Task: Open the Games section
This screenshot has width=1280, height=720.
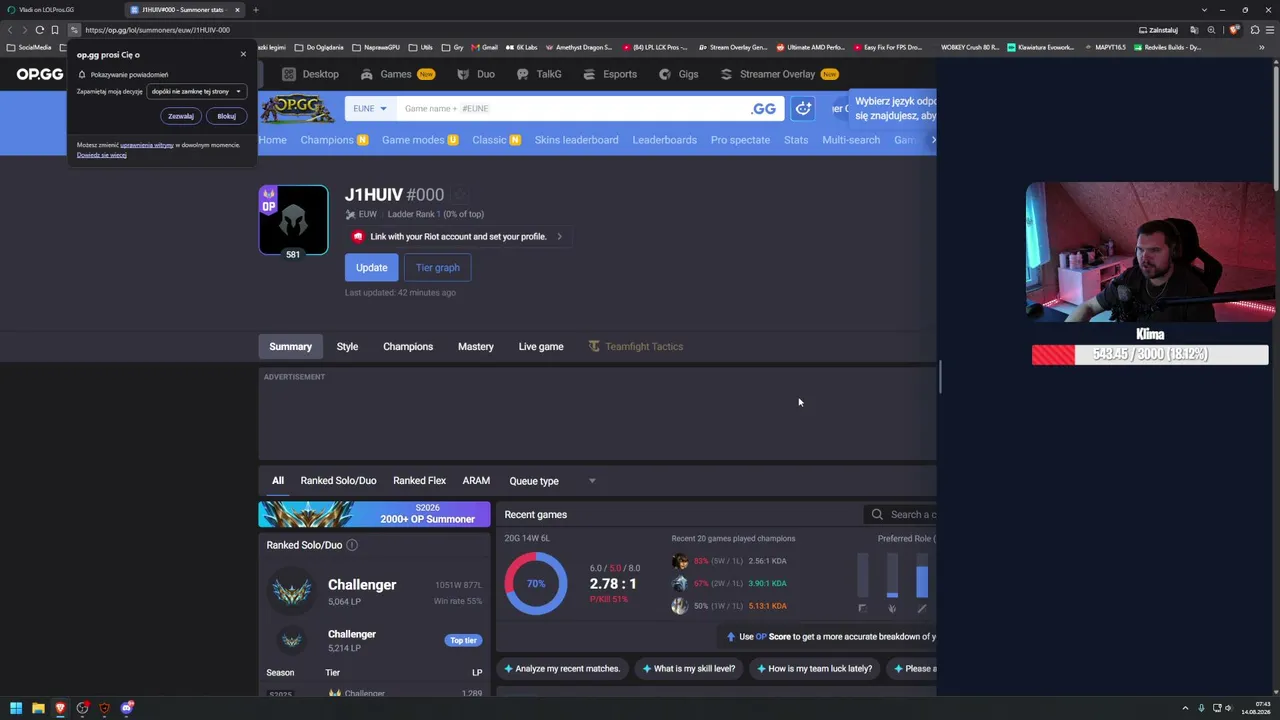Action: [x=397, y=74]
